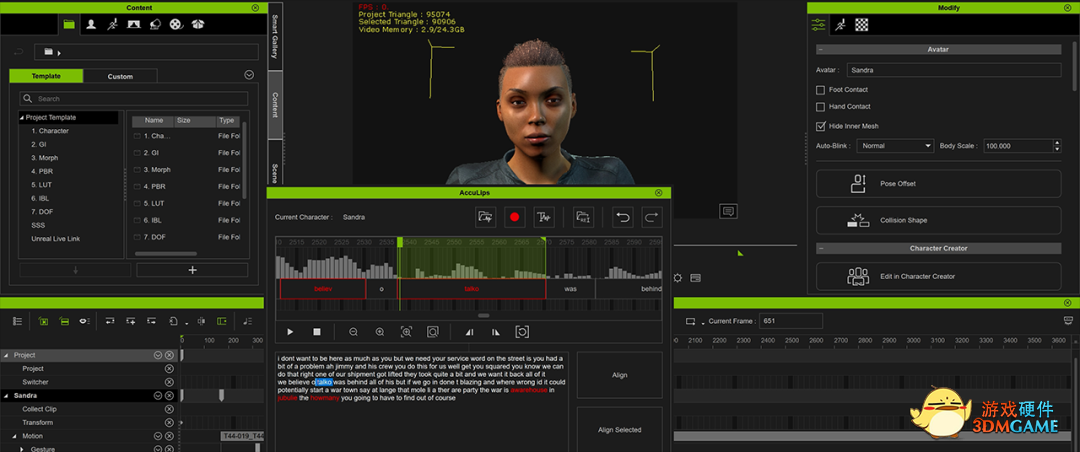Open the Smart Gallery side tab
Screen dimensions: 1080x452
[x=276, y=35]
